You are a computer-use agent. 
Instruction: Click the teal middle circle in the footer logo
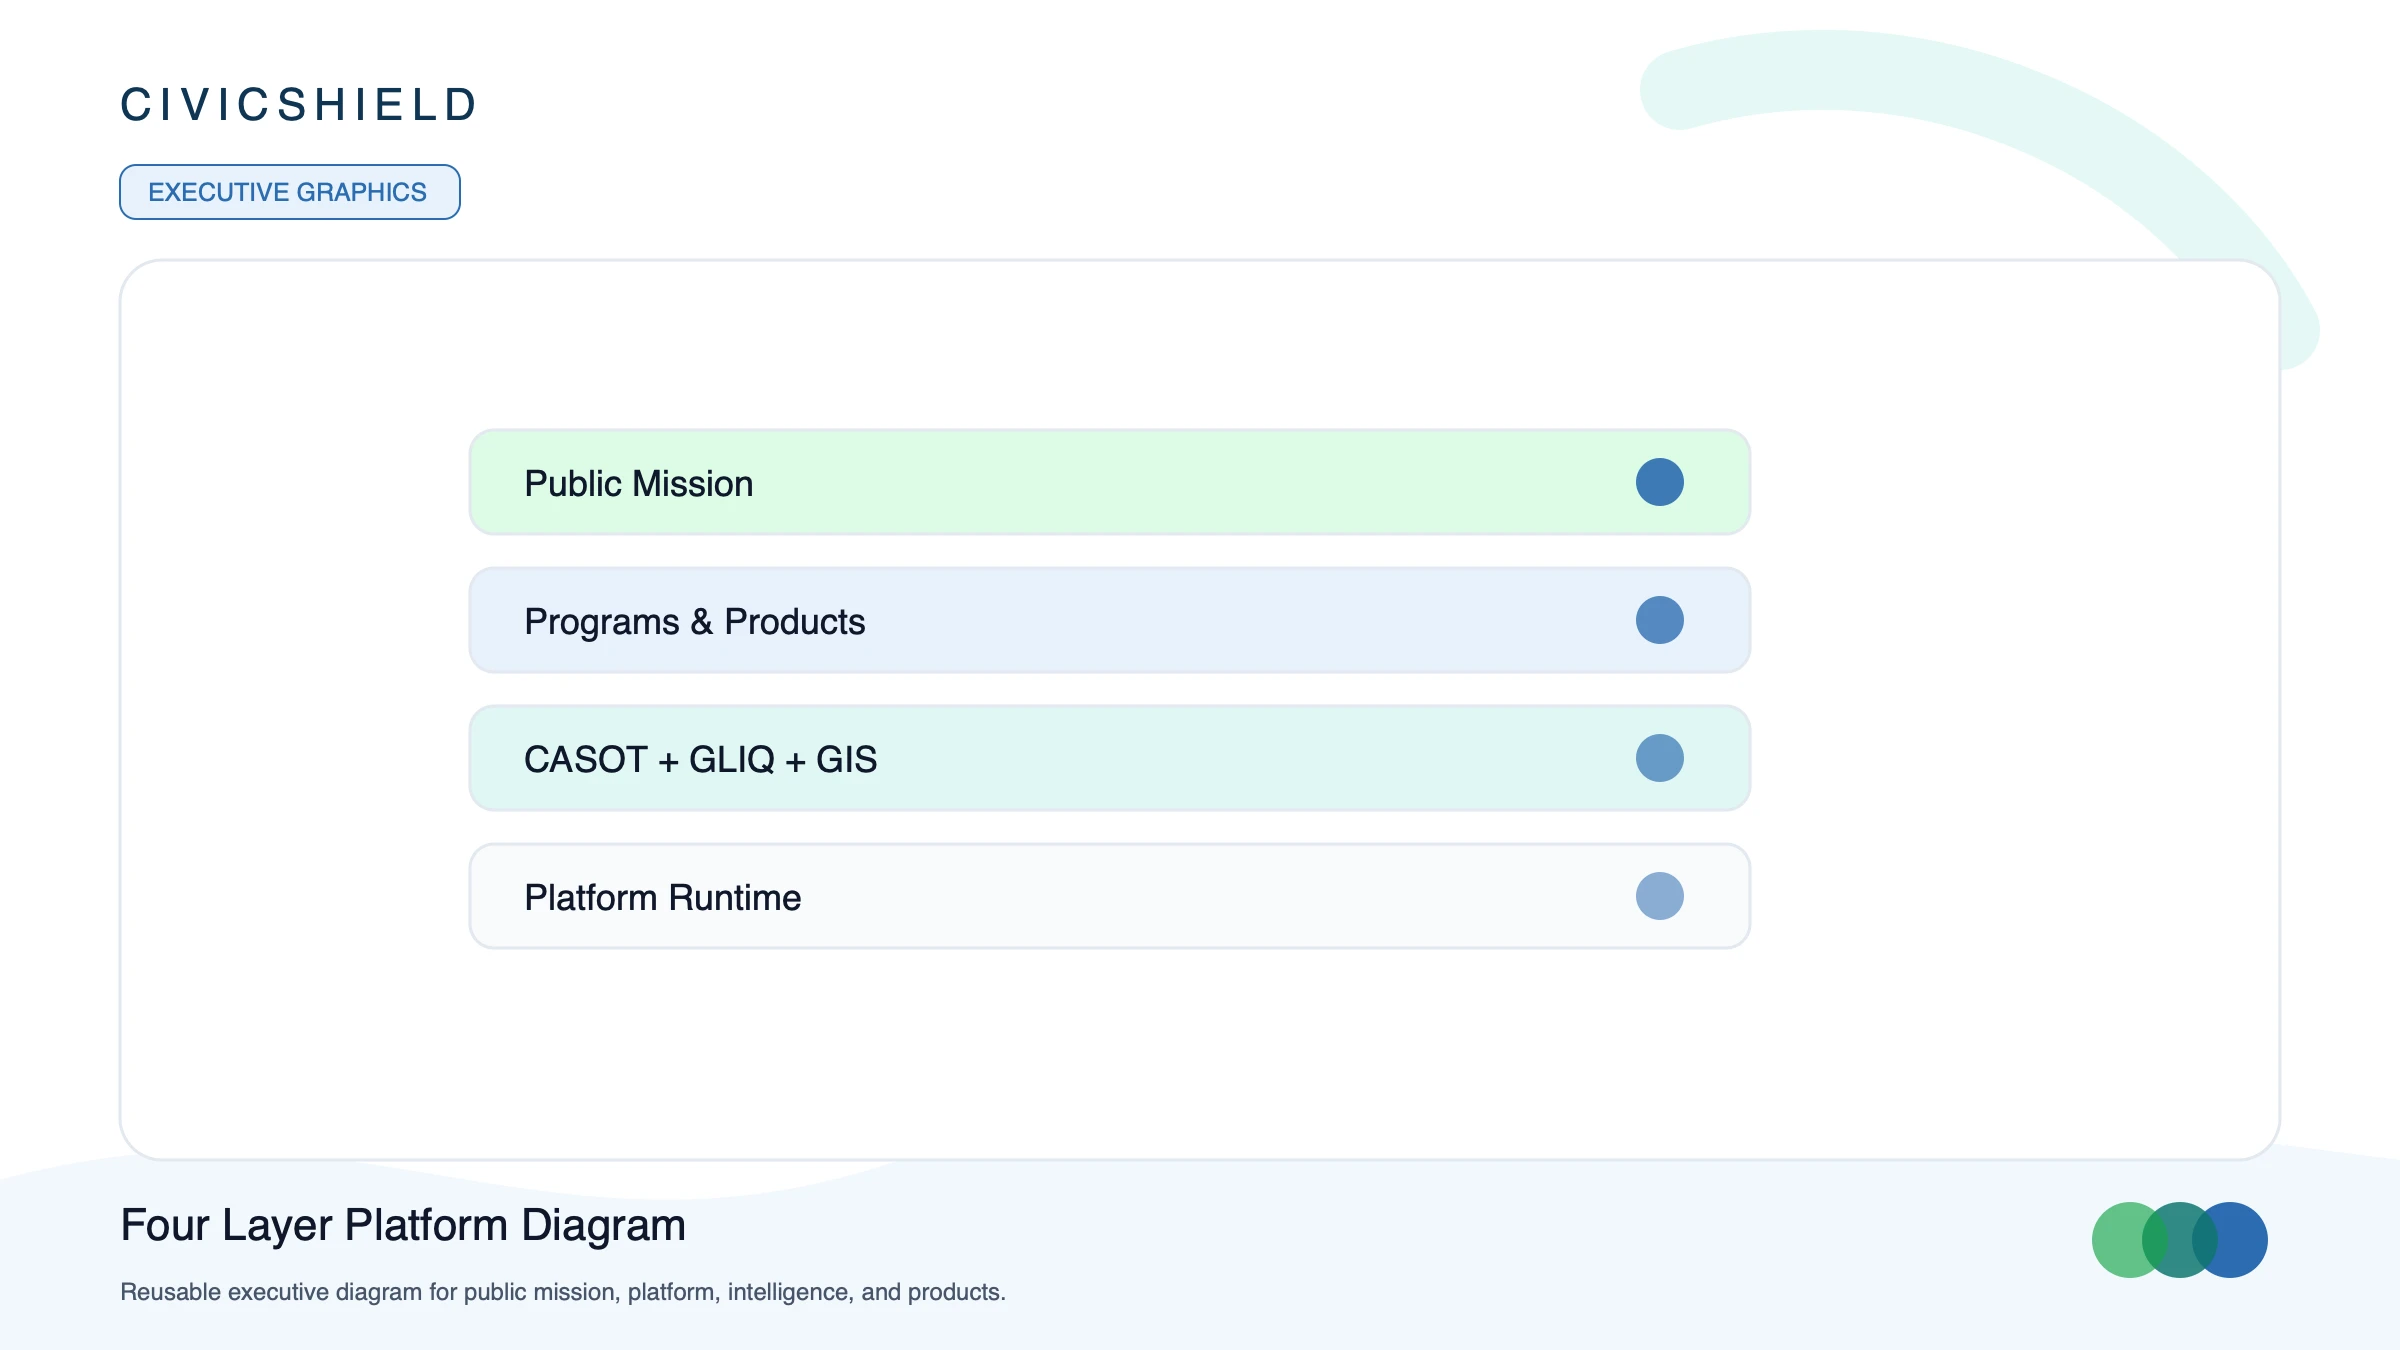[2180, 1240]
